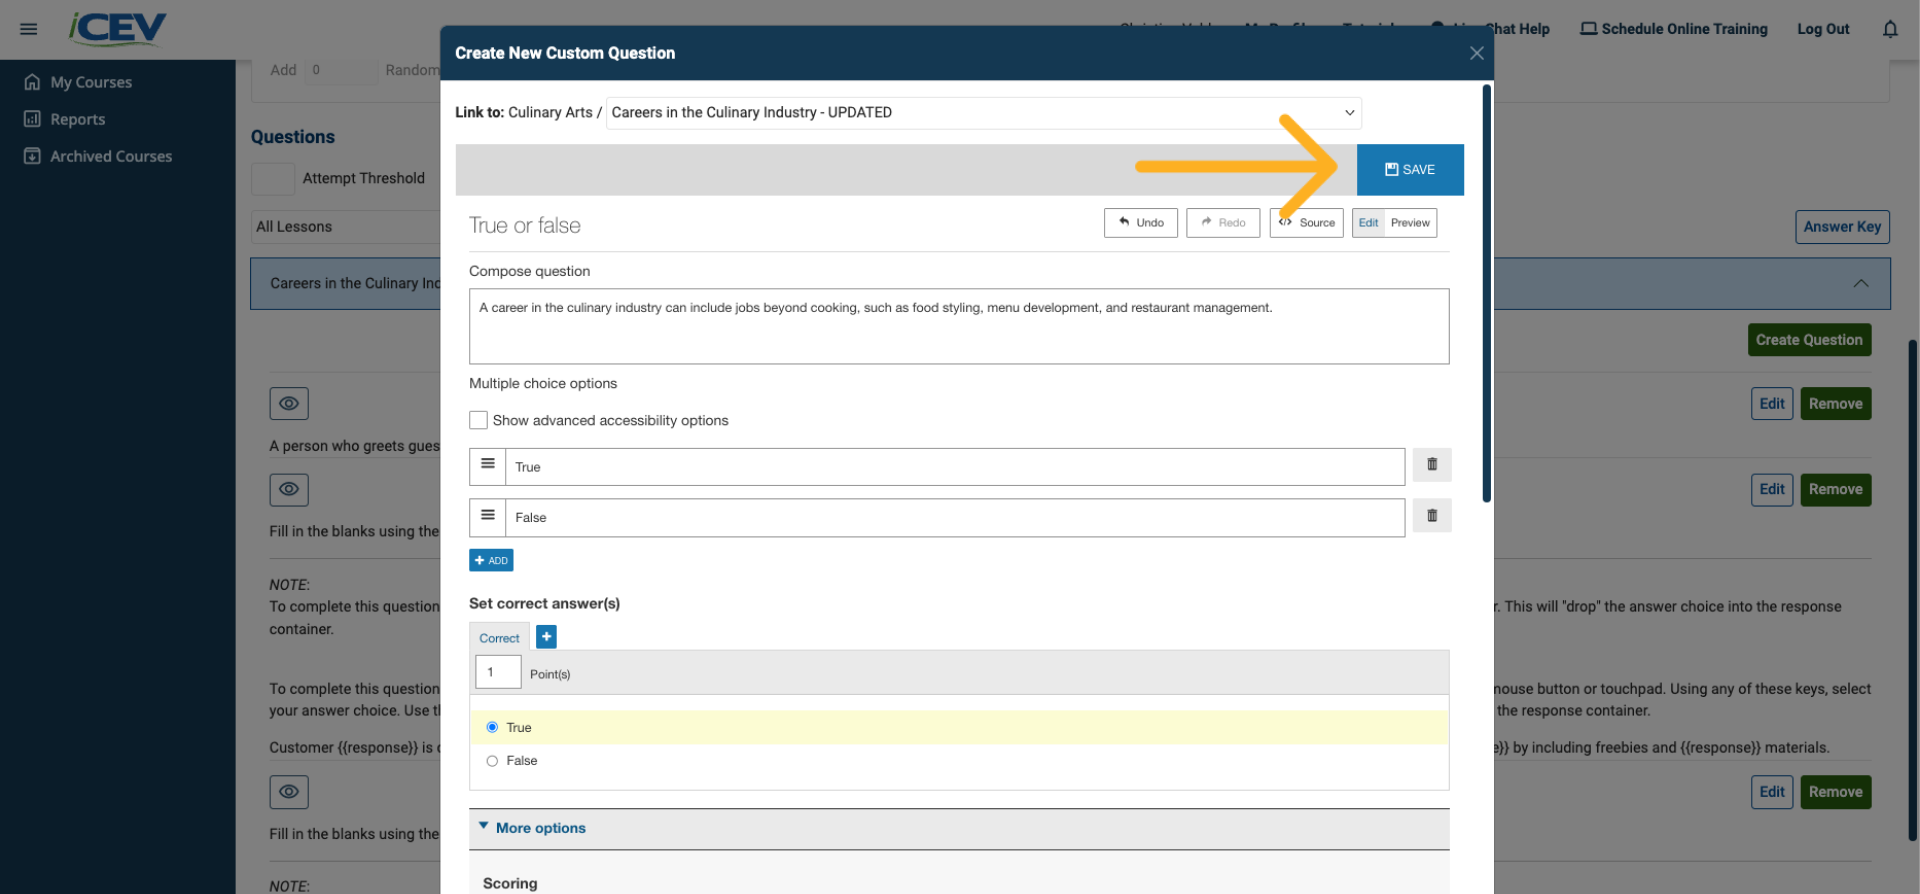Open the Source code view

pos(1306,223)
